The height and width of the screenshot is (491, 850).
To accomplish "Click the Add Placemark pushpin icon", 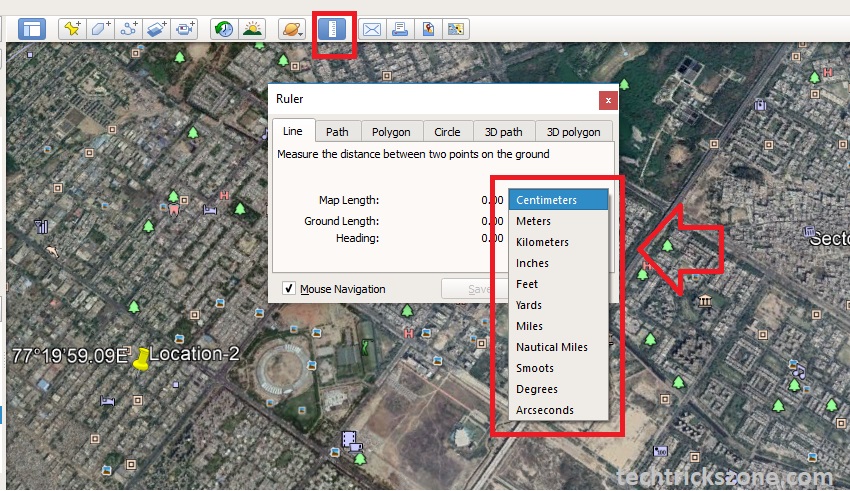I will pos(72,29).
